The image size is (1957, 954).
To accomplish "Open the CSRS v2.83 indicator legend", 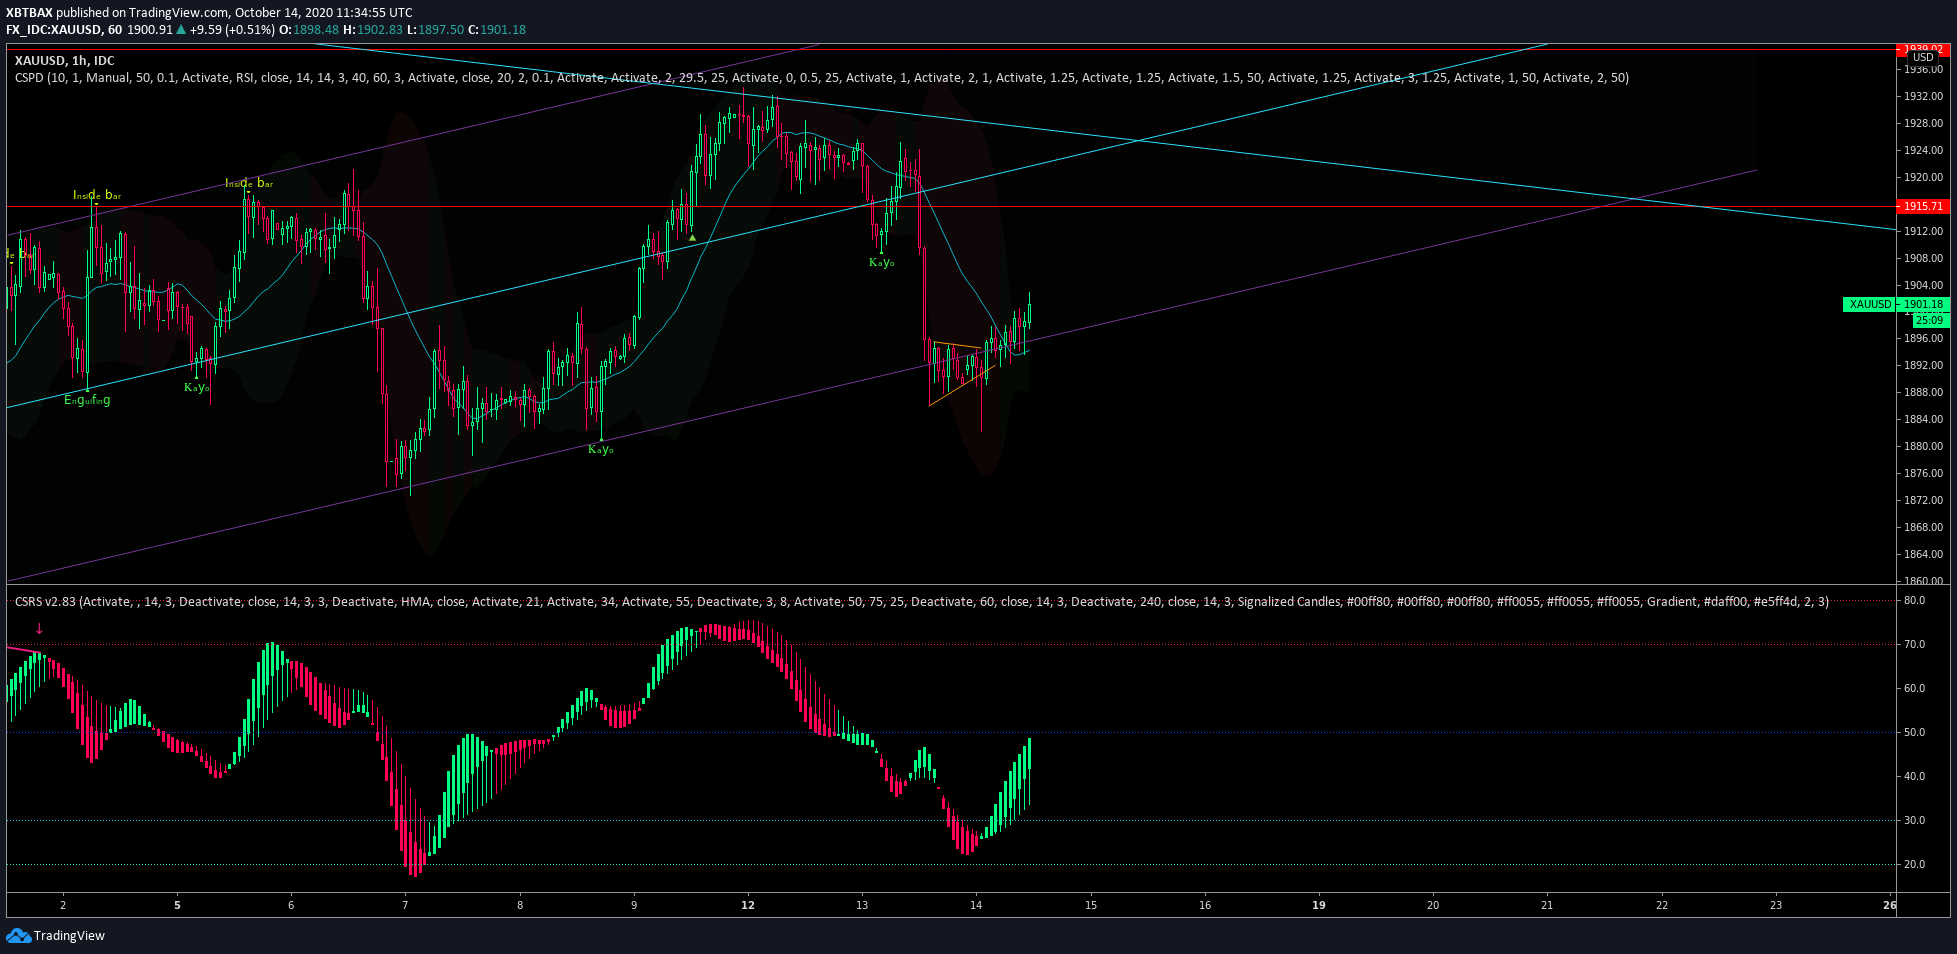I will point(921,602).
